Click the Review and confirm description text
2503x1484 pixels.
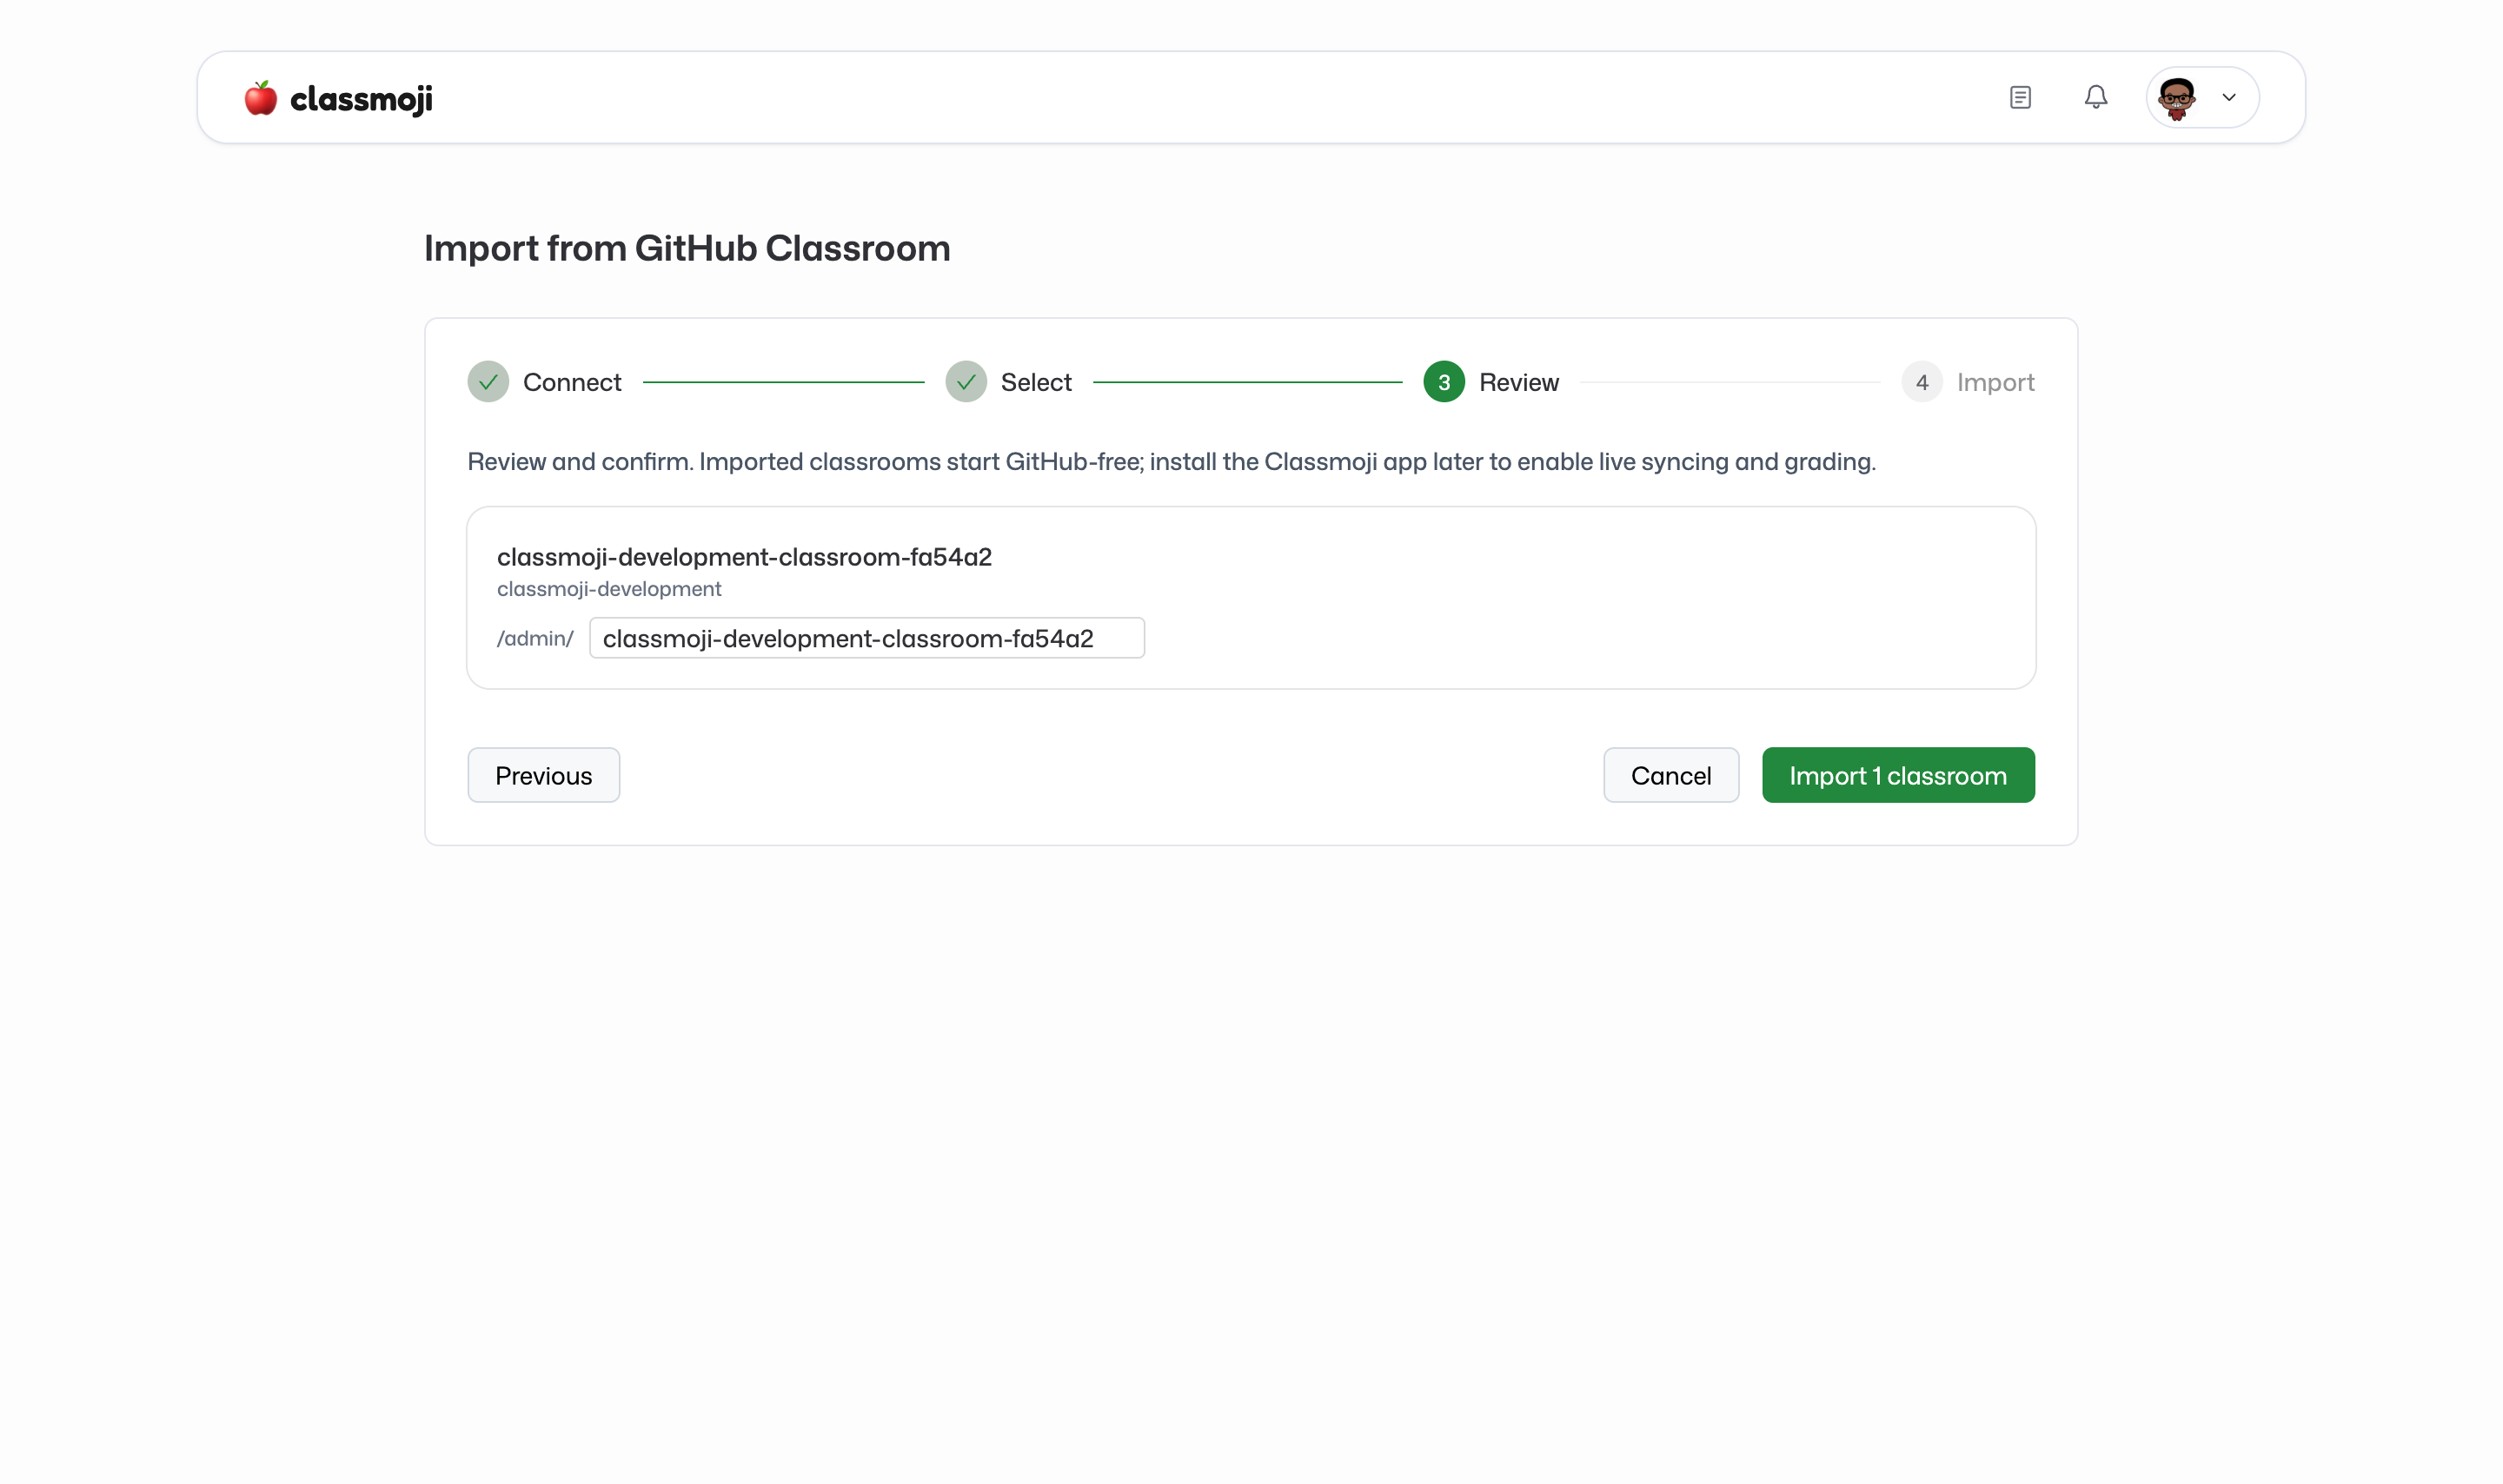1171,462
